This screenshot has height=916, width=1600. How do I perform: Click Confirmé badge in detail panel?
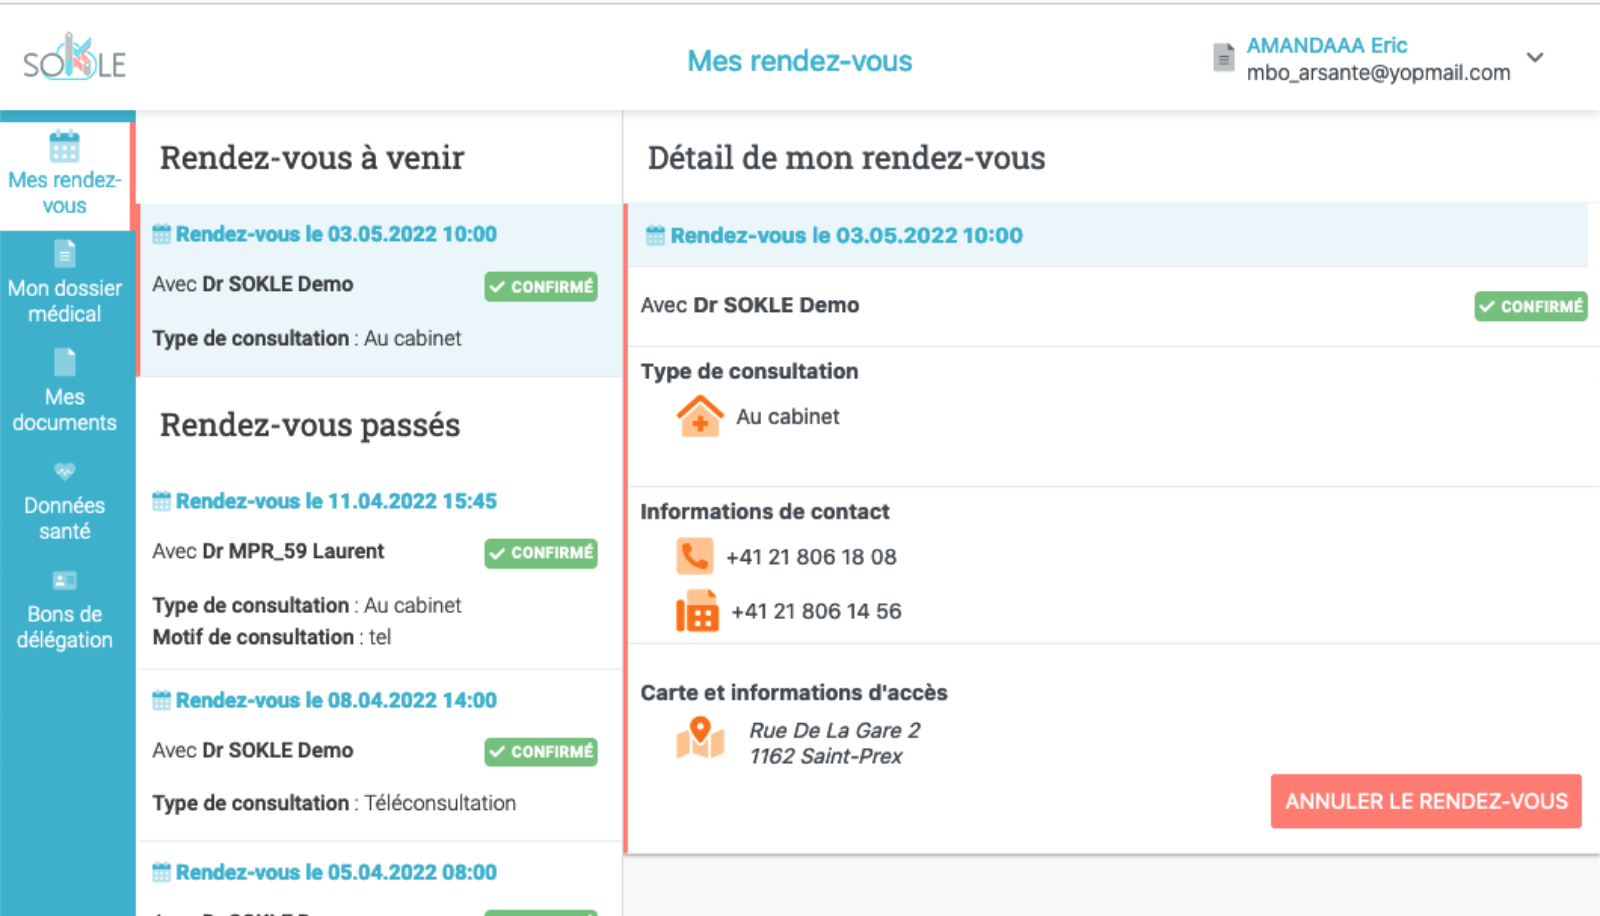pos(1531,306)
